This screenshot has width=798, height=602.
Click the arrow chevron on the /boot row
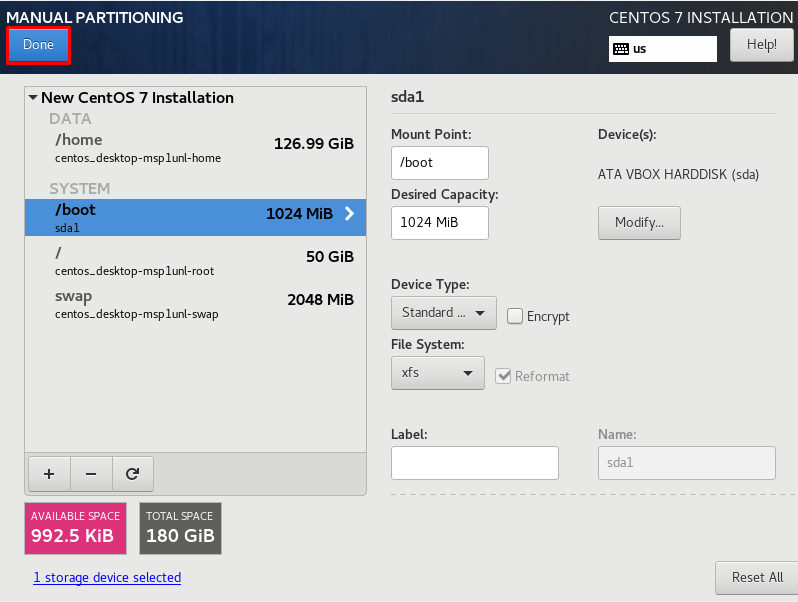[349, 214]
